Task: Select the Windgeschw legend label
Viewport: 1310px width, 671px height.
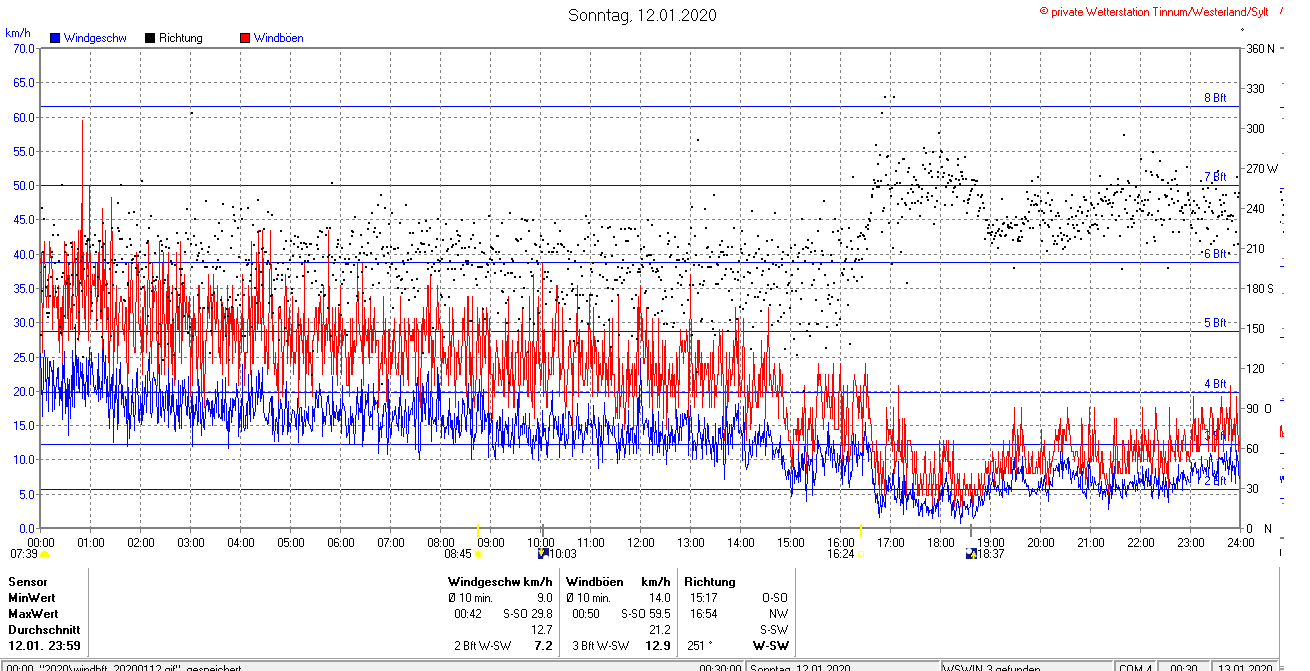Action: pos(94,38)
